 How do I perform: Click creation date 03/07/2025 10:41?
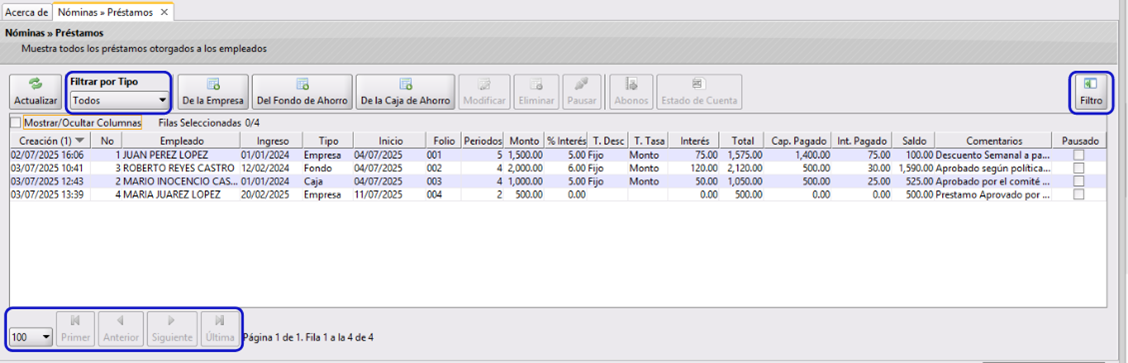tap(50, 167)
